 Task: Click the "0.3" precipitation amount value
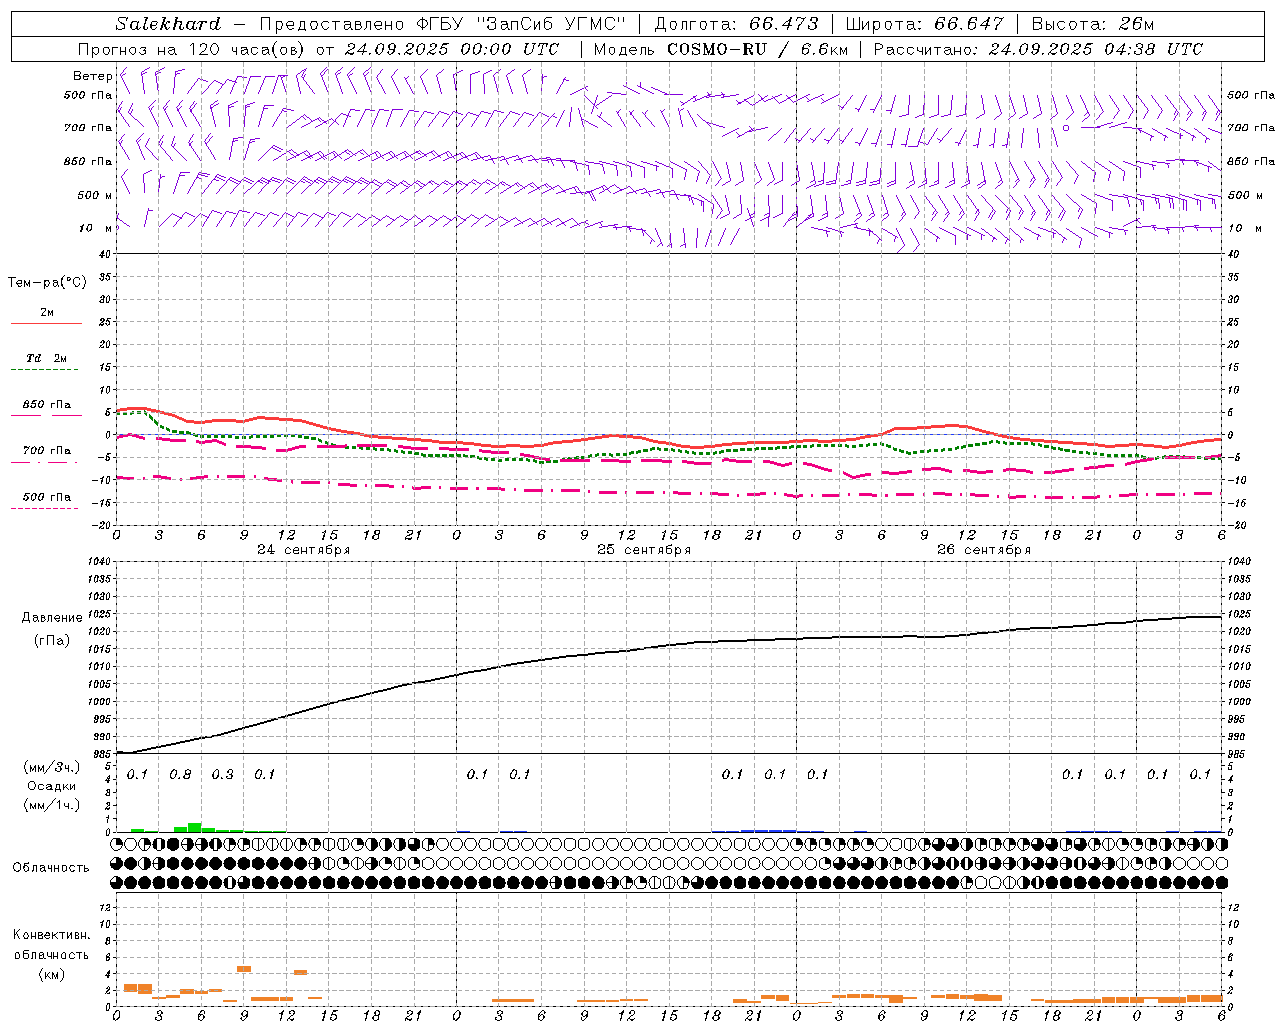coord(222,775)
